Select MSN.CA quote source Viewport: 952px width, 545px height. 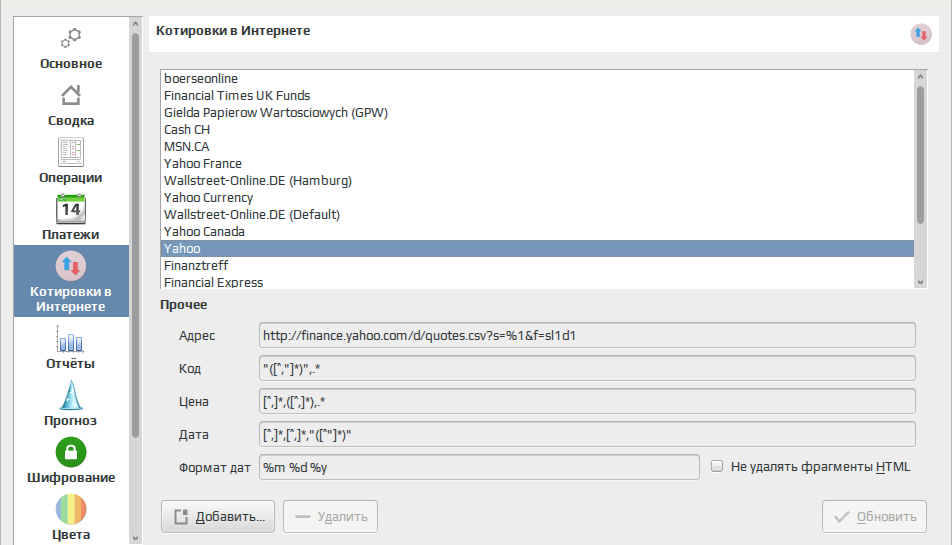click(x=537, y=146)
